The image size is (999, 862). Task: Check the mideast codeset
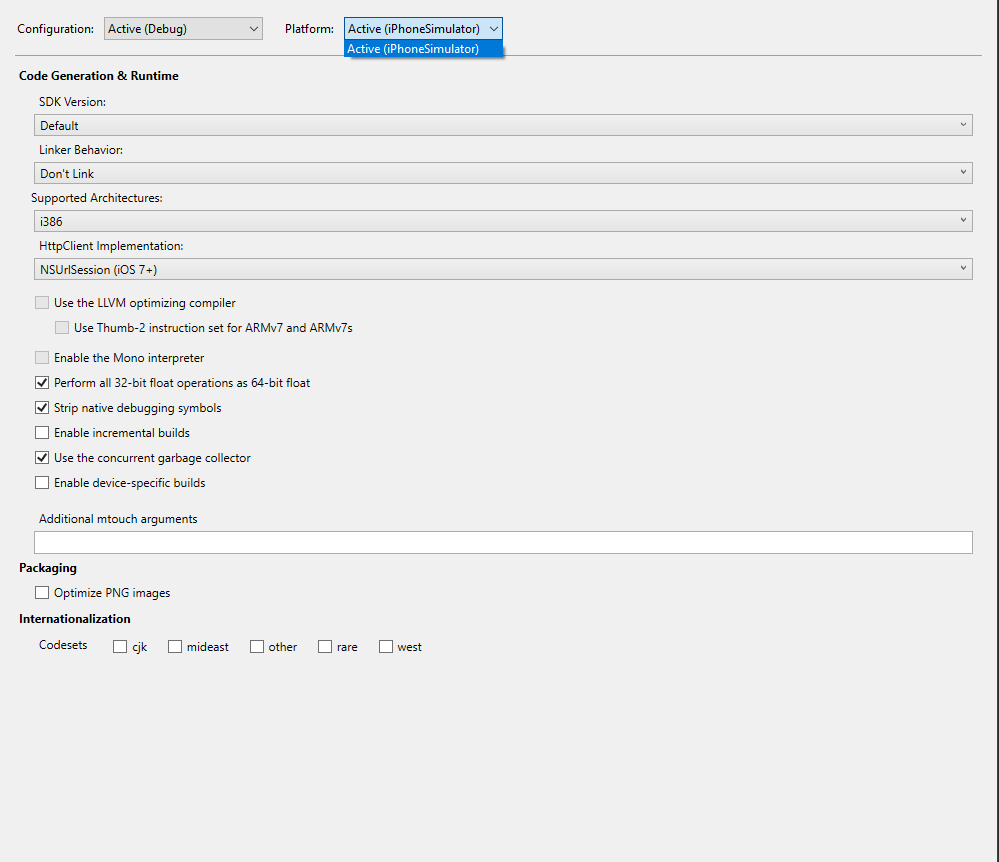175,647
